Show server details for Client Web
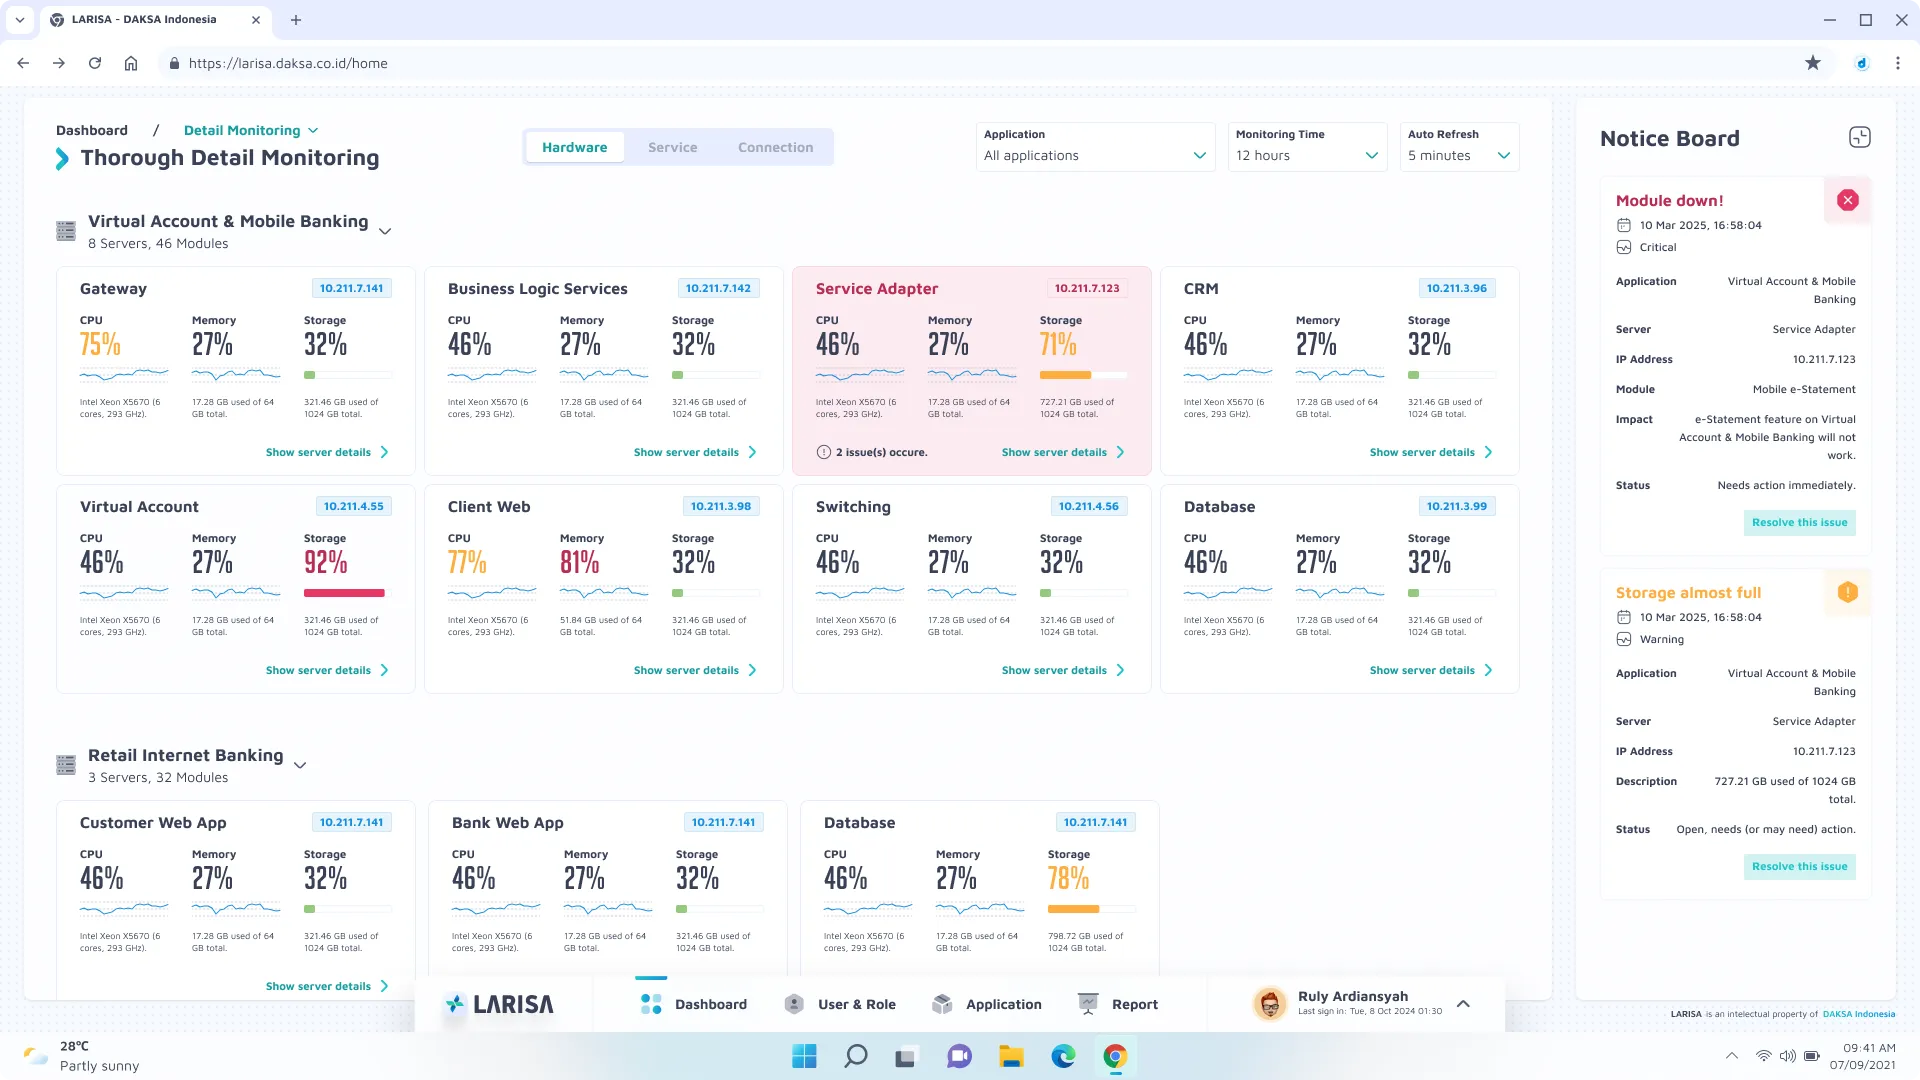The image size is (1920, 1080). [695, 671]
